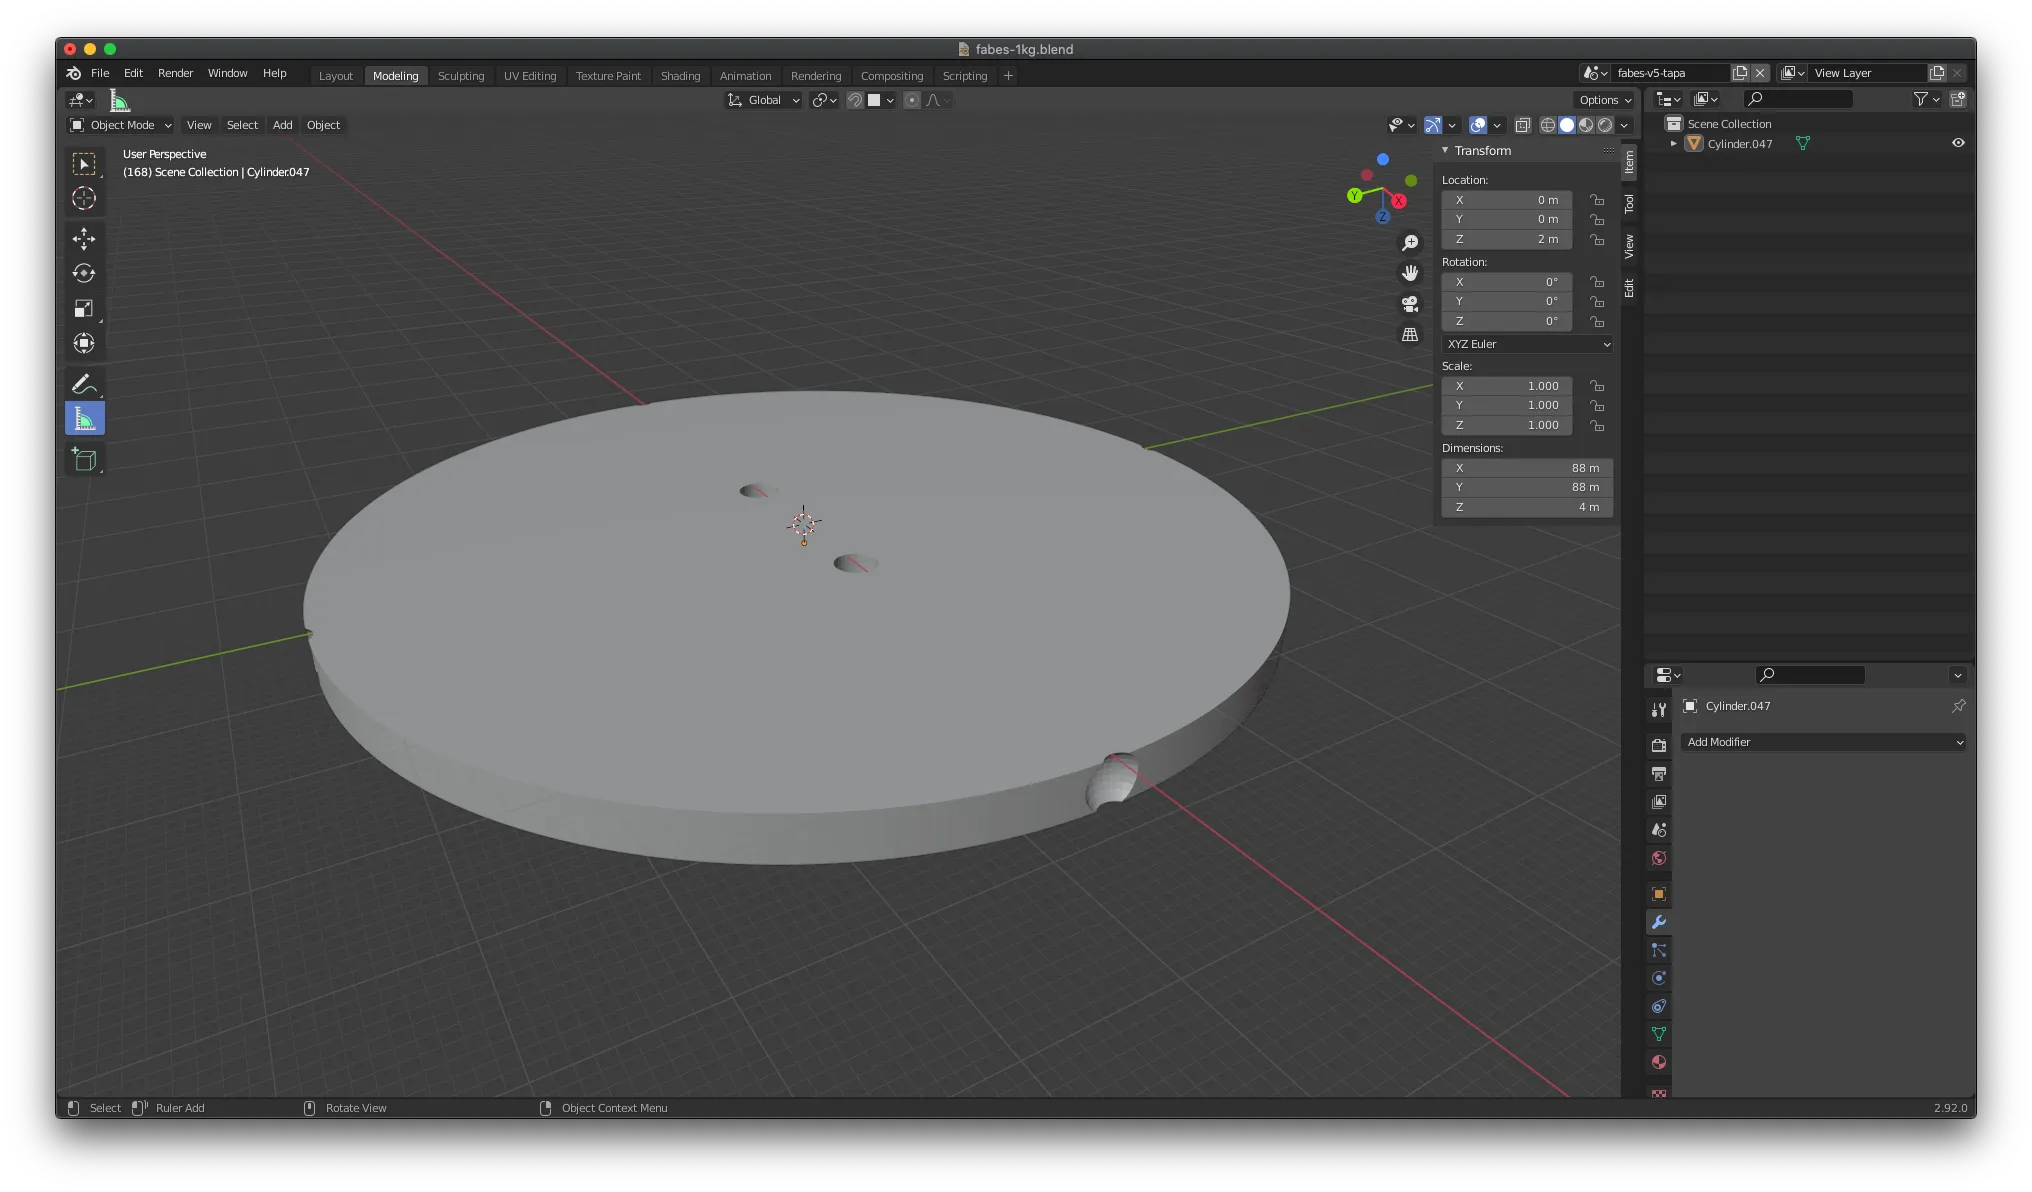Toggle Cylinder.047 visibility in the Outliner

(x=1958, y=143)
